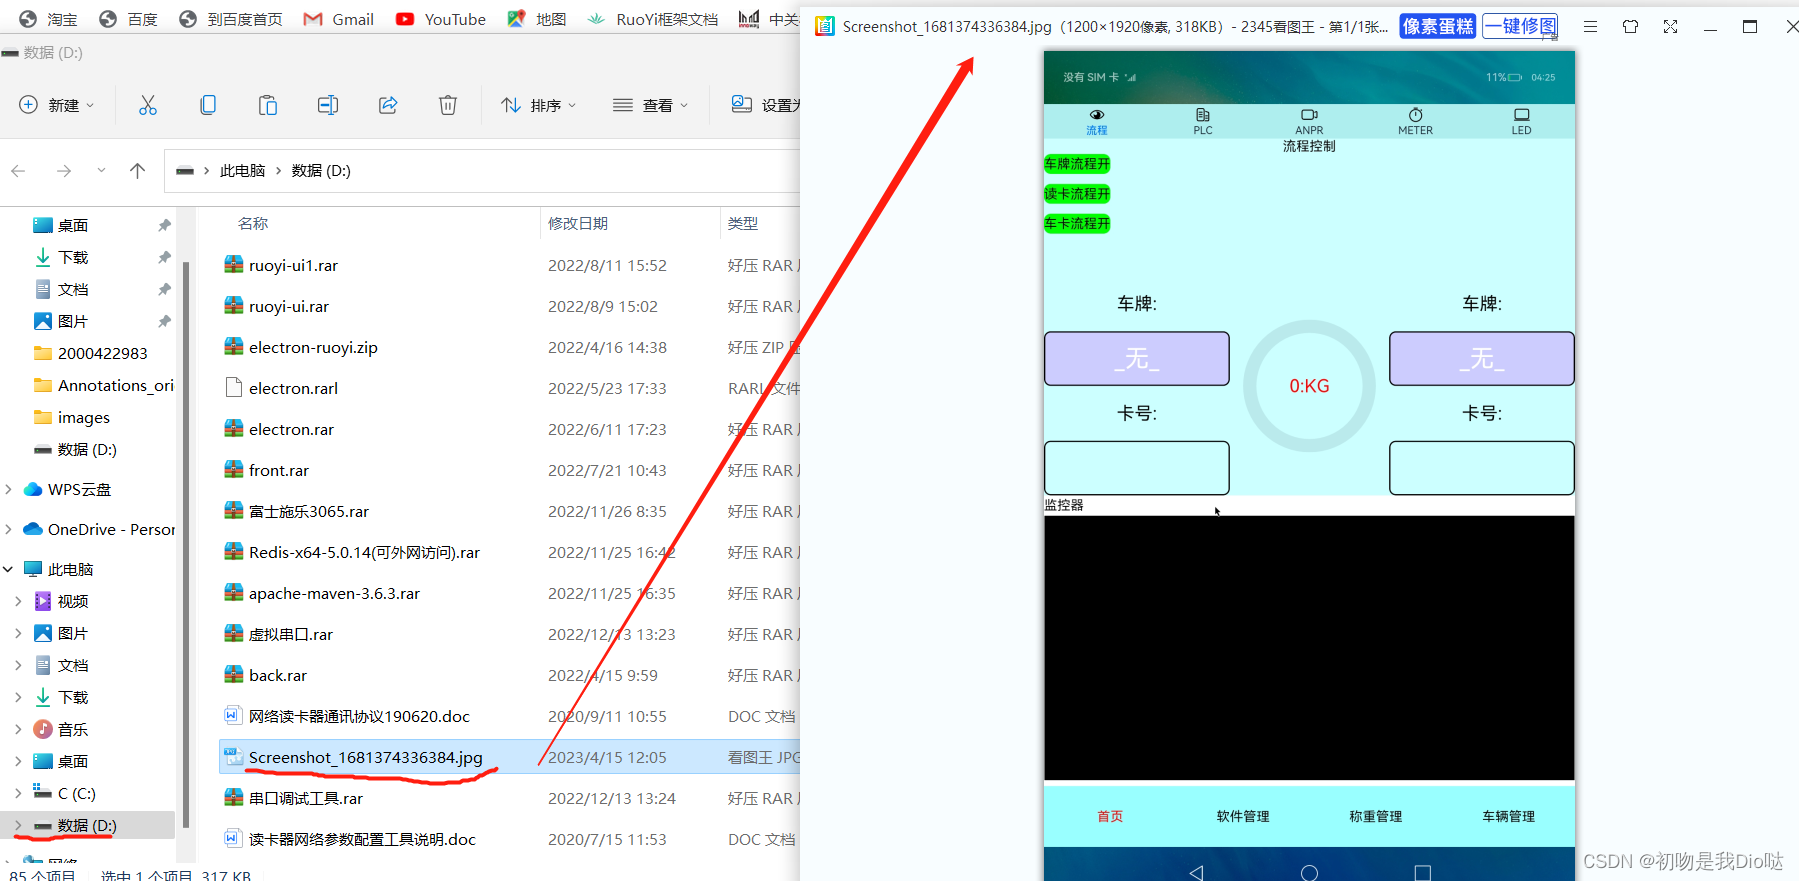
Task: Switch to LED tab in phone app
Action: 1521,122
